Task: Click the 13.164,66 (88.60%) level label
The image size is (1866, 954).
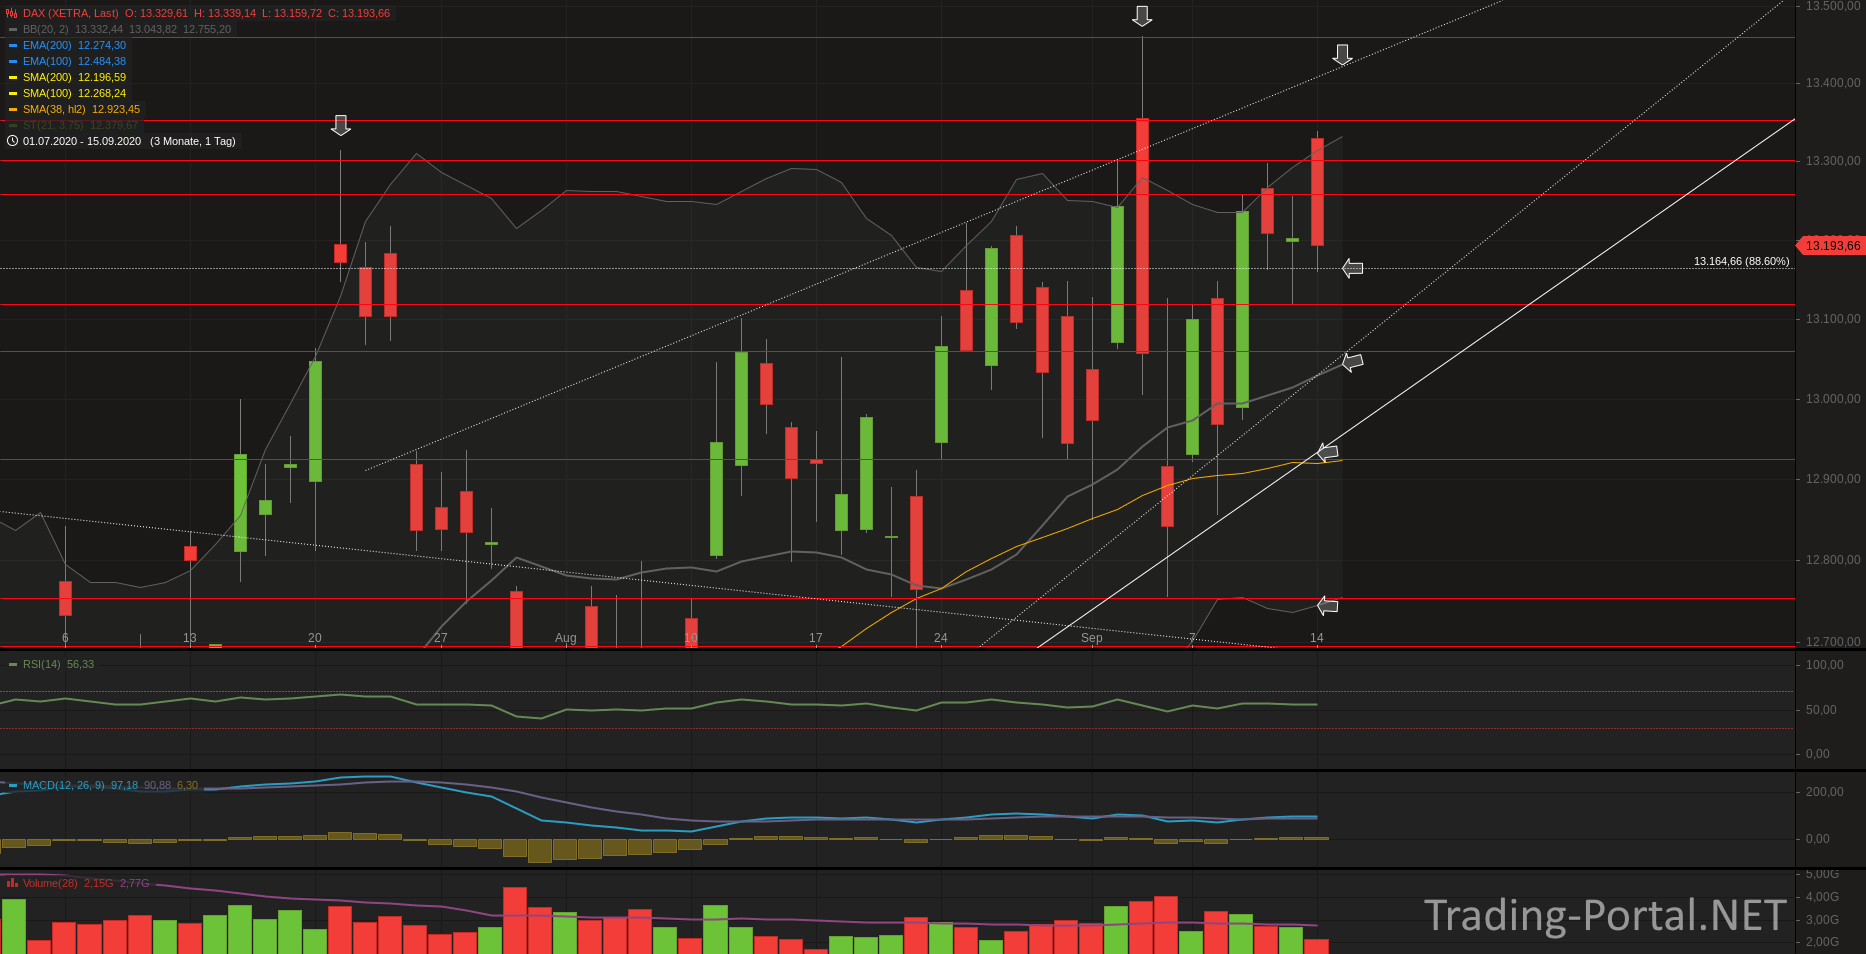Action: (1741, 262)
